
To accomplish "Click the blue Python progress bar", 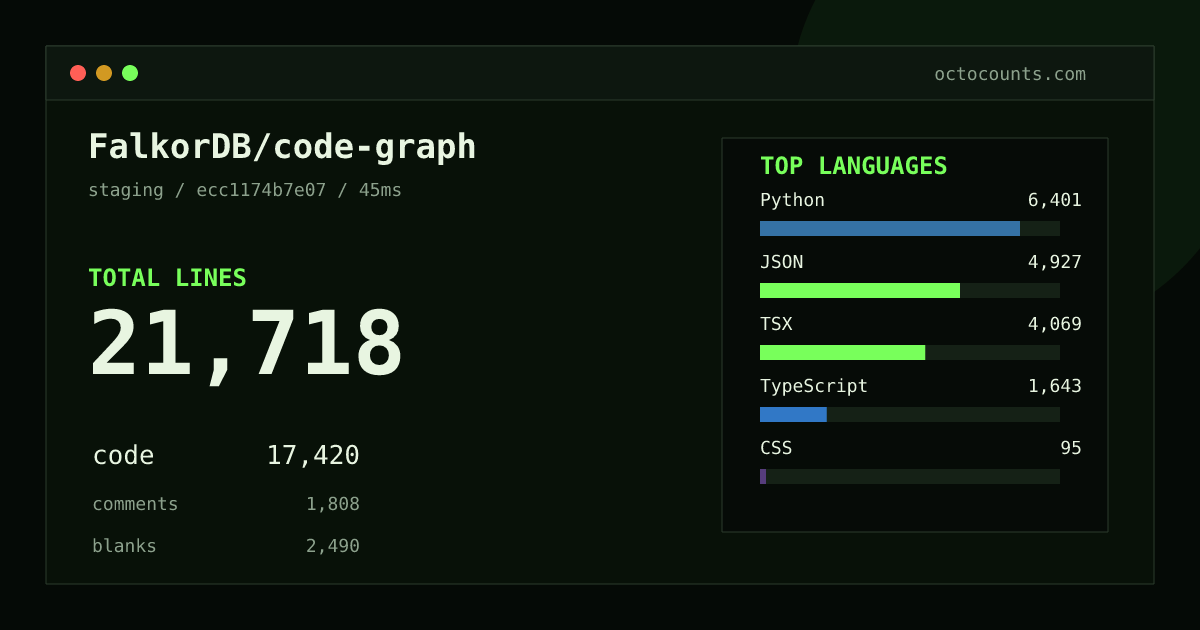I will pos(890,228).
